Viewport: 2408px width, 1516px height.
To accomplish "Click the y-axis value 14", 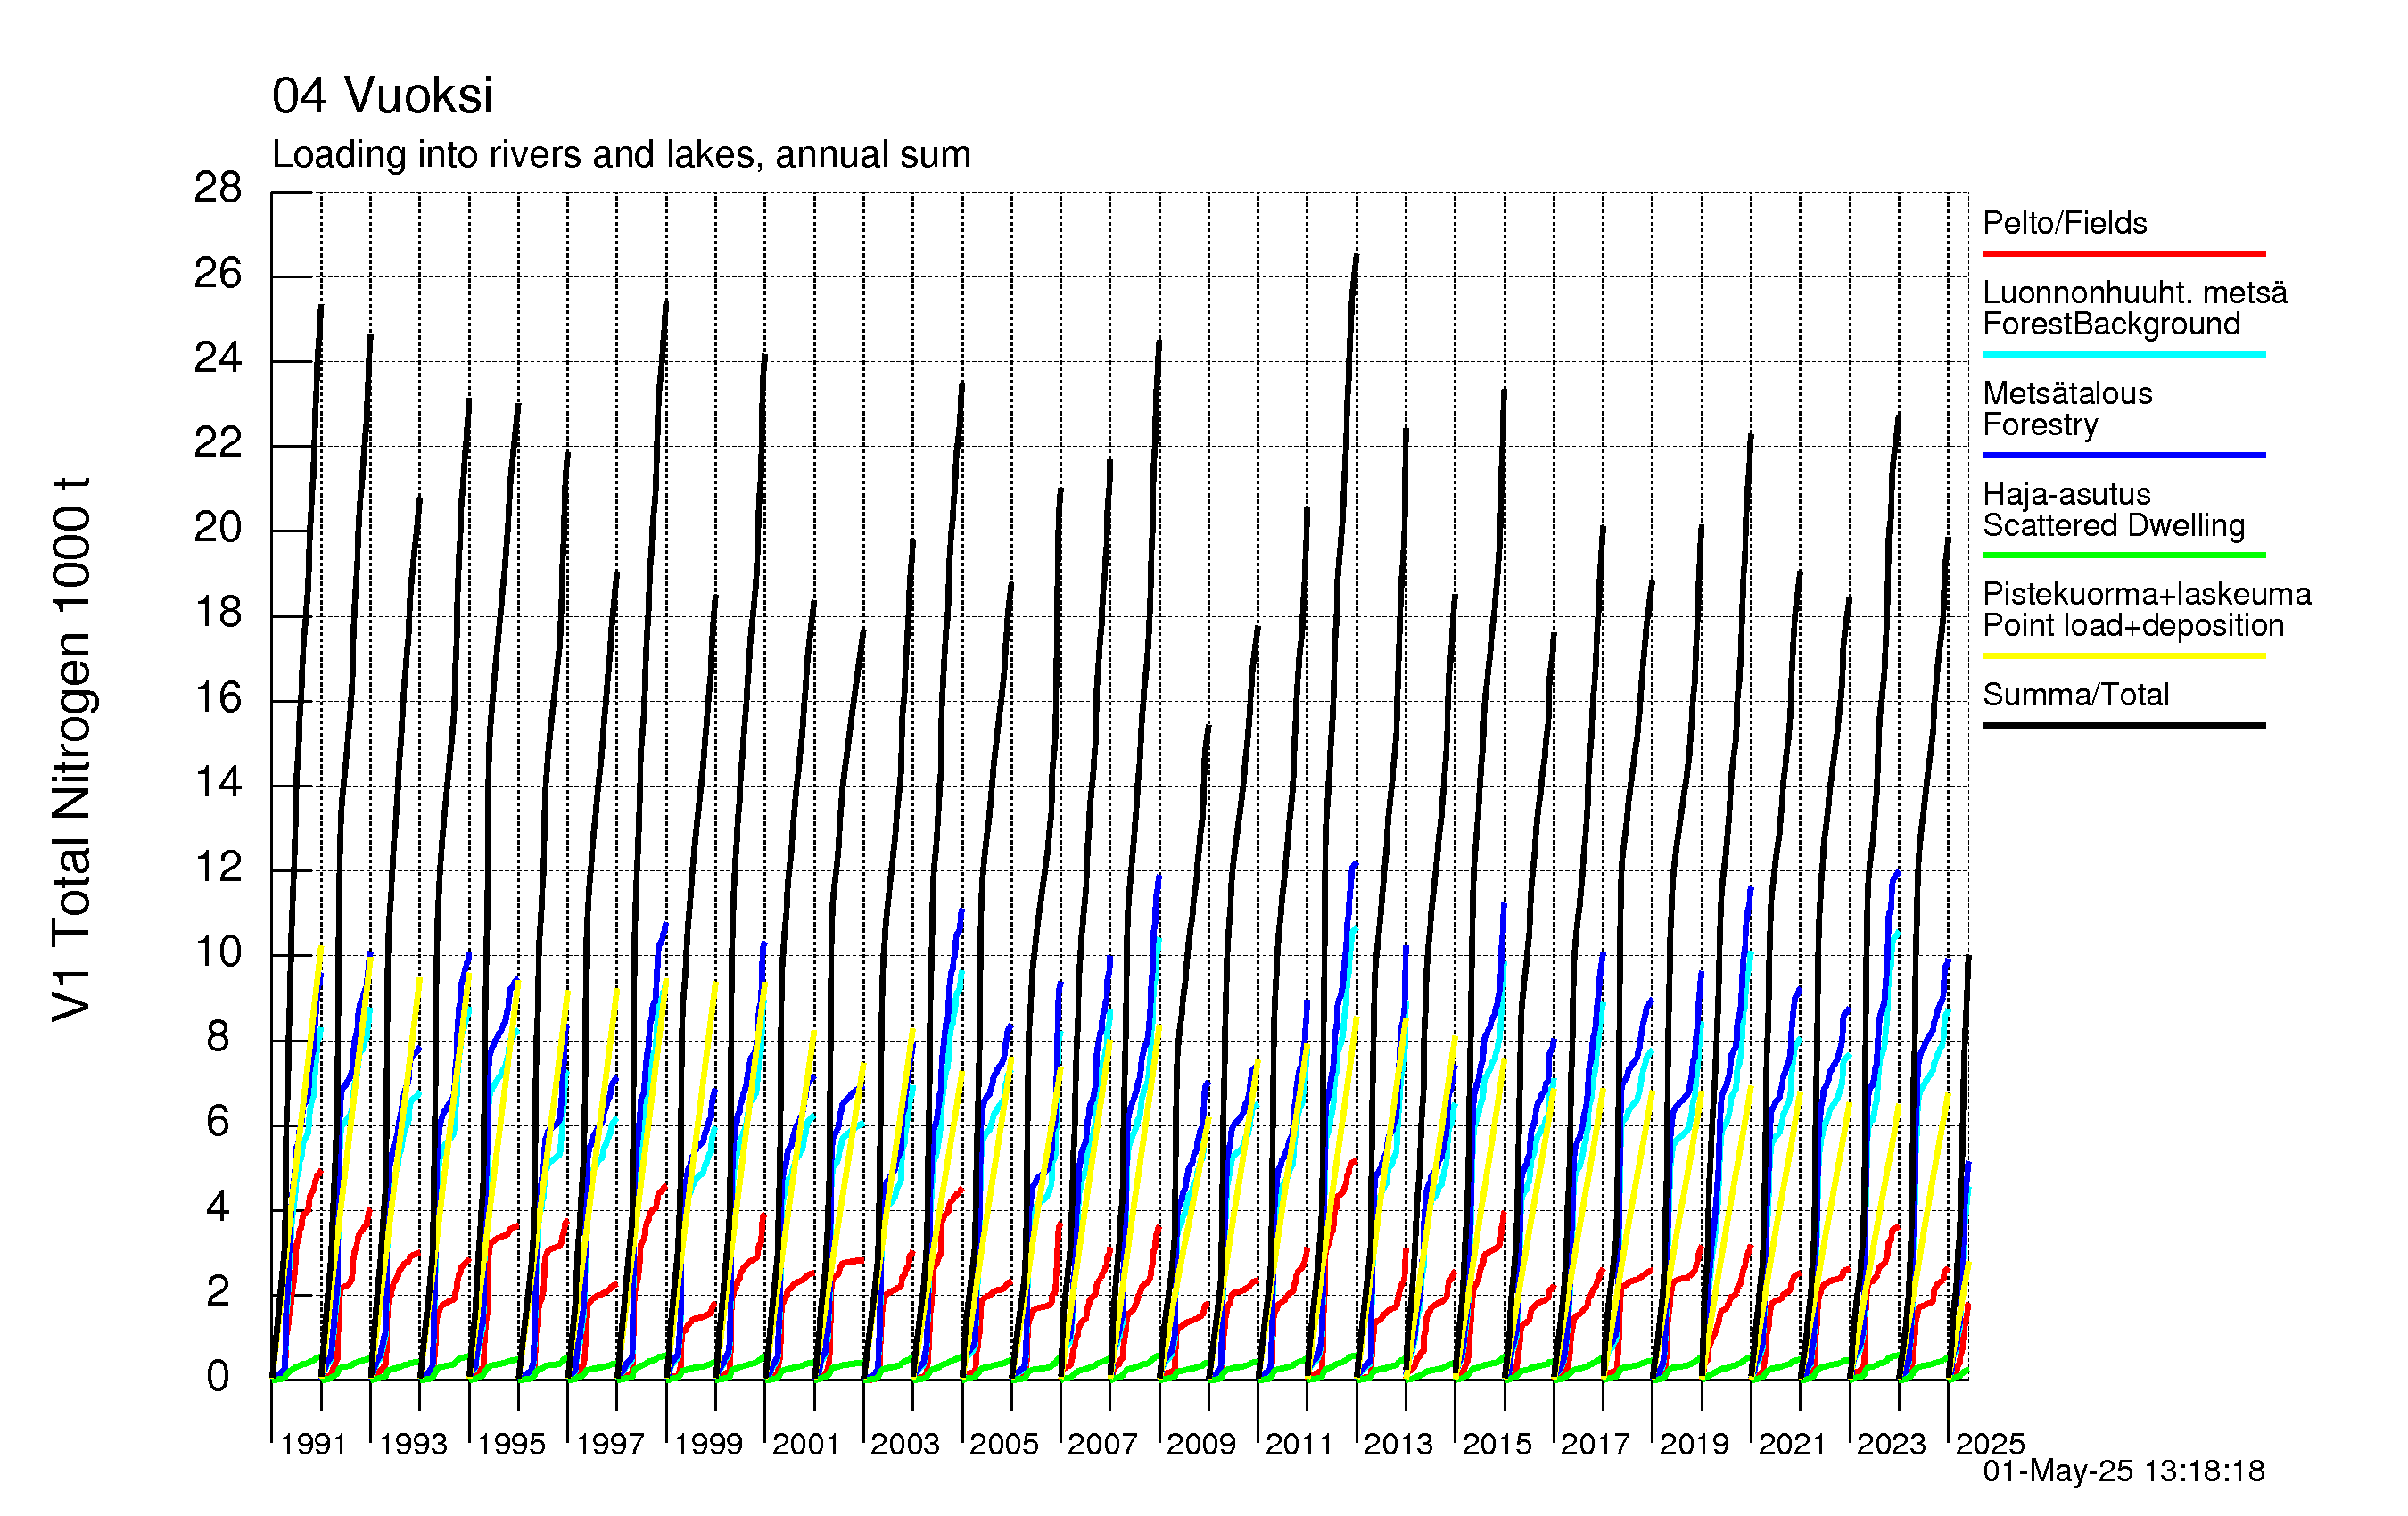I will pyautogui.click(x=218, y=782).
